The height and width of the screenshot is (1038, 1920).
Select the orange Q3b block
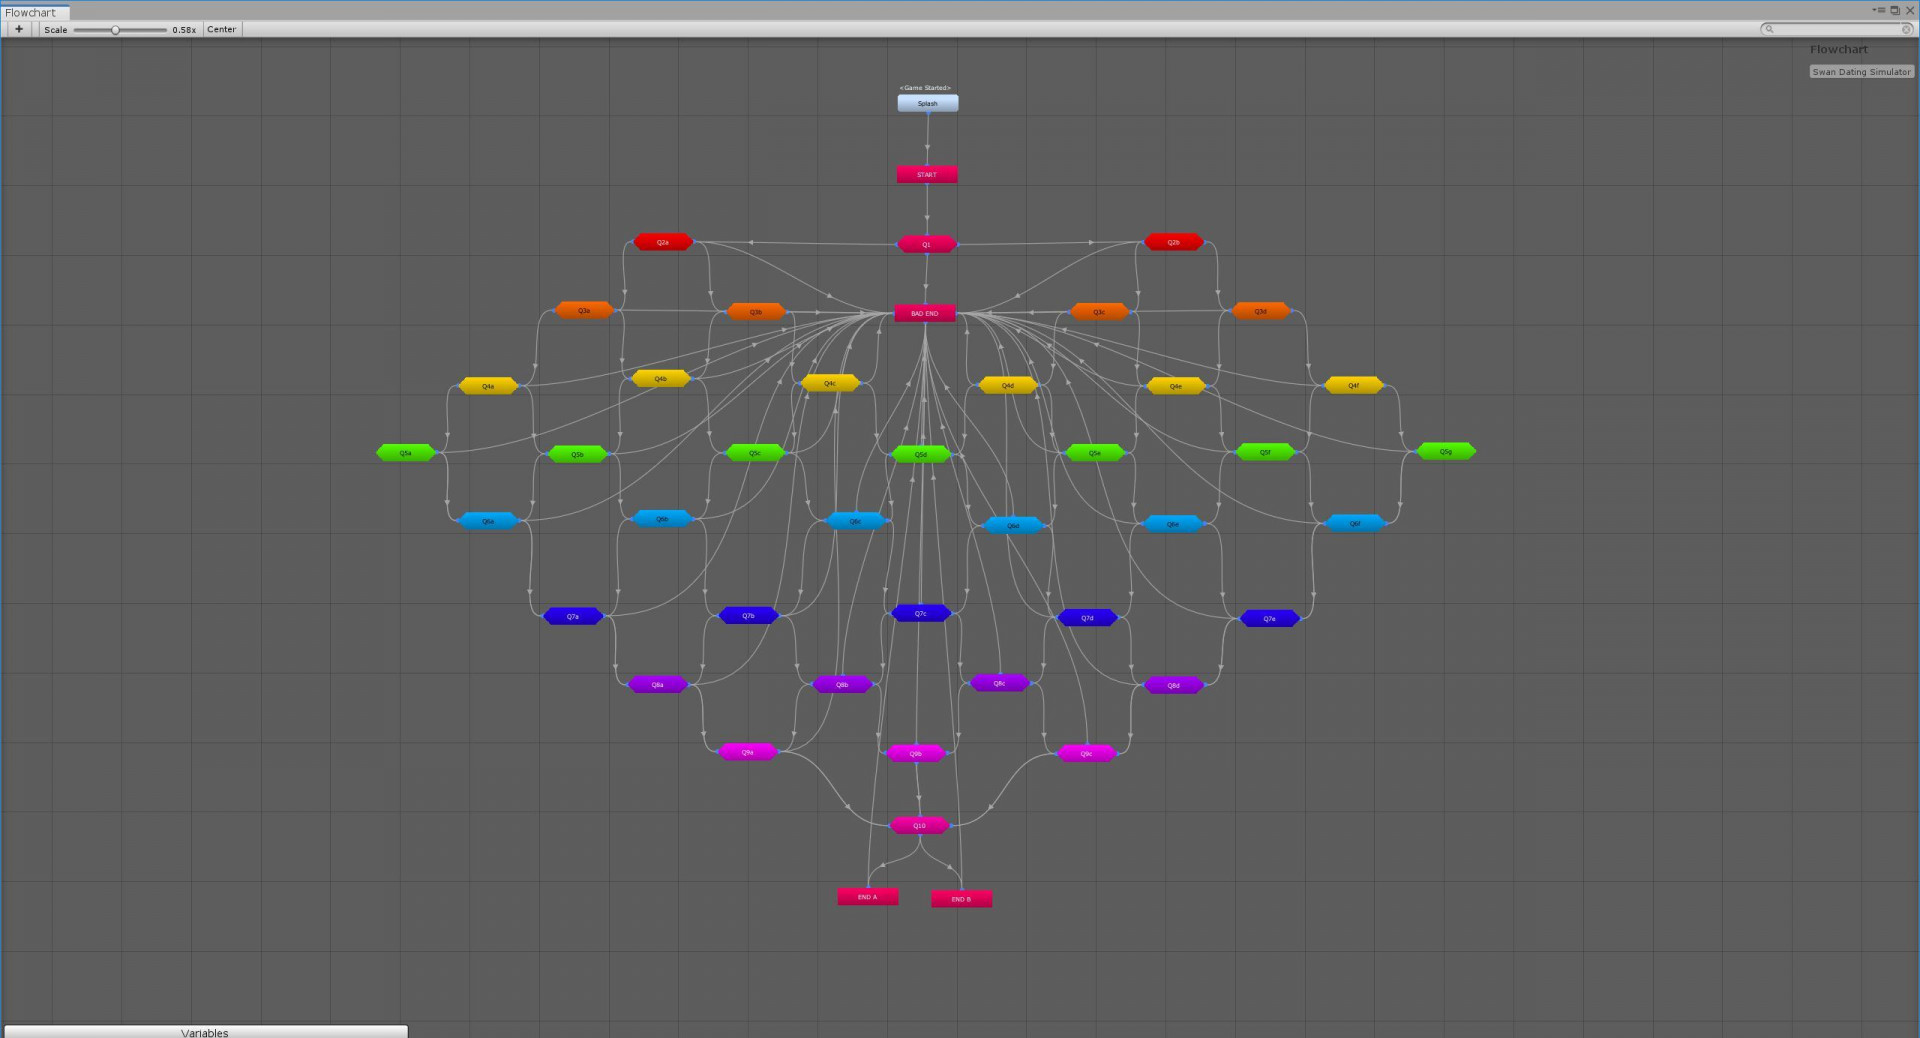[x=756, y=312]
